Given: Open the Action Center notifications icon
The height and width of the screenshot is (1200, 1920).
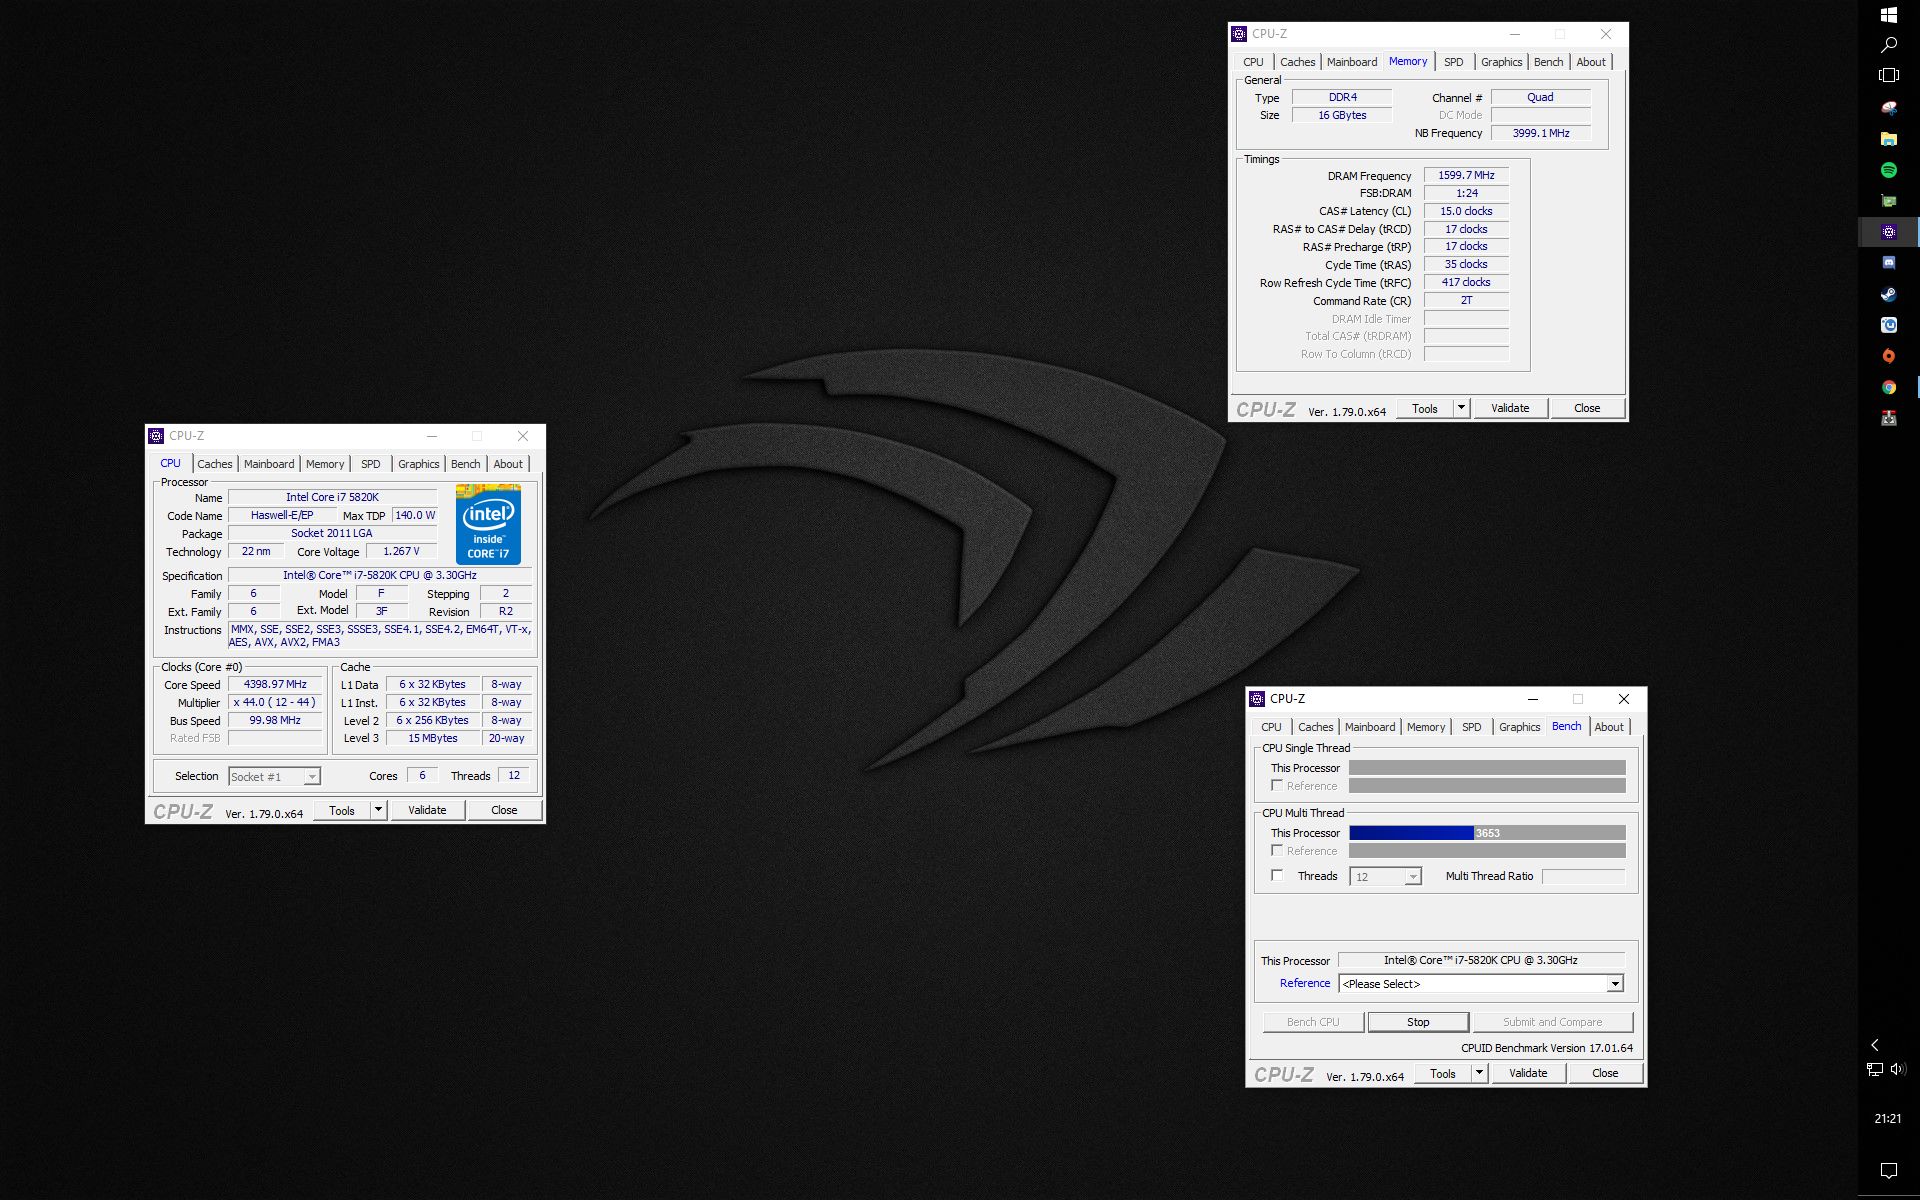Looking at the screenshot, I should pyautogui.click(x=1888, y=1170).
